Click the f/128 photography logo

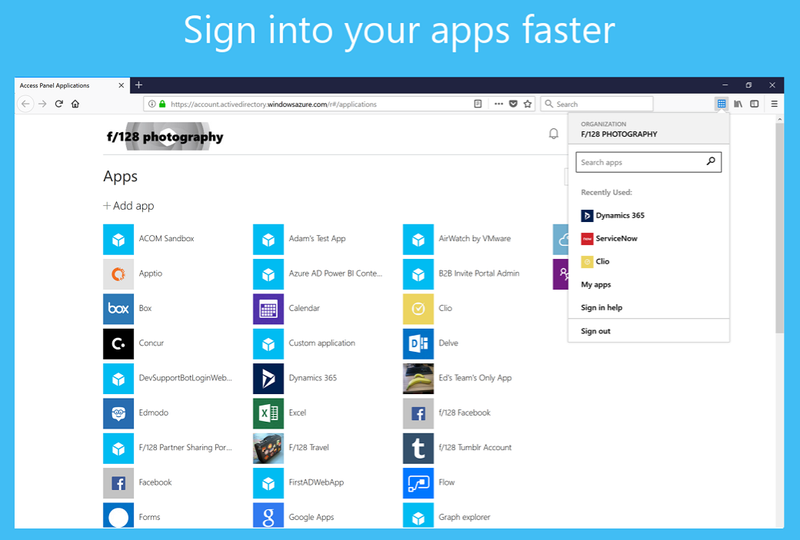pos(165,136)
